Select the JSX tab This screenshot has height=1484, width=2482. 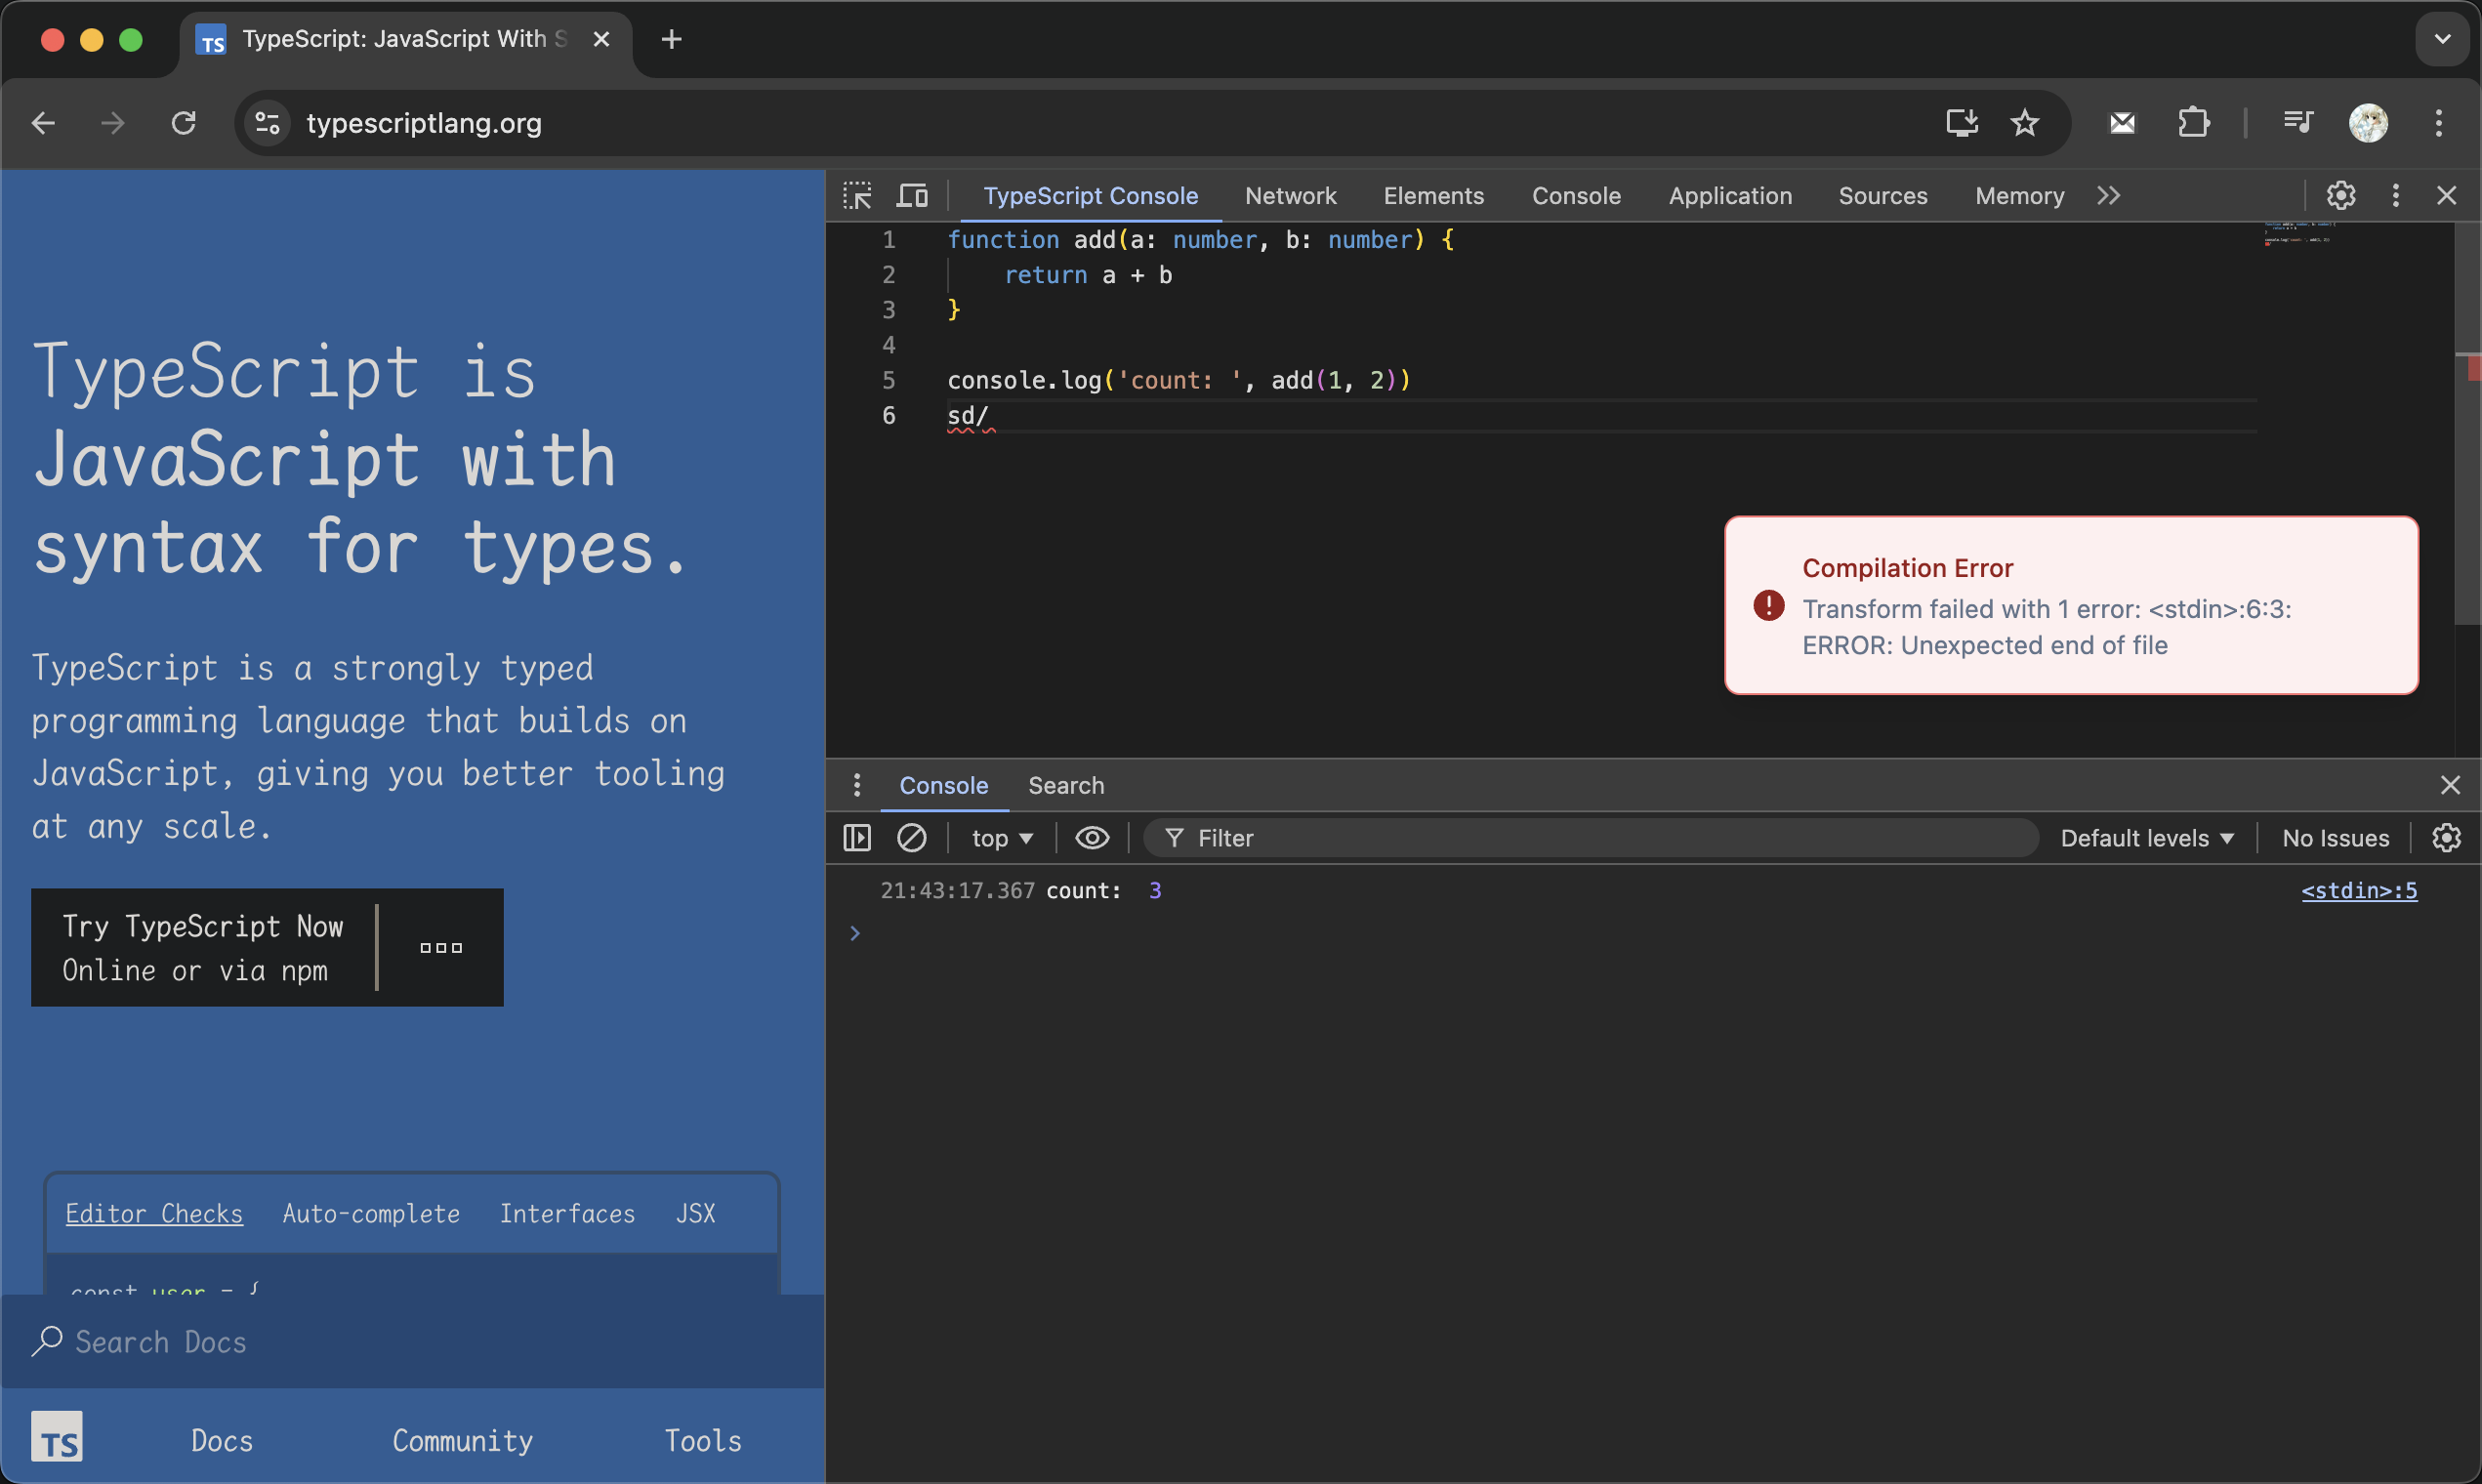(x=696, y=1213)
